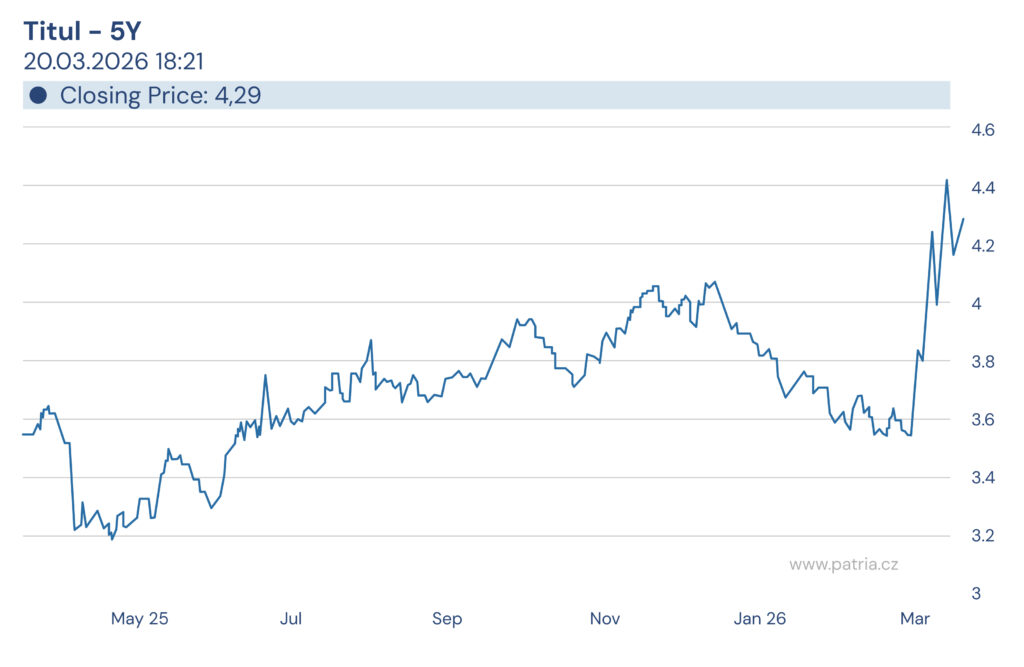Select the 20.03.2026 18:21 timestamp text
Screen dimensions: 1024x667
tap(113, 61)
